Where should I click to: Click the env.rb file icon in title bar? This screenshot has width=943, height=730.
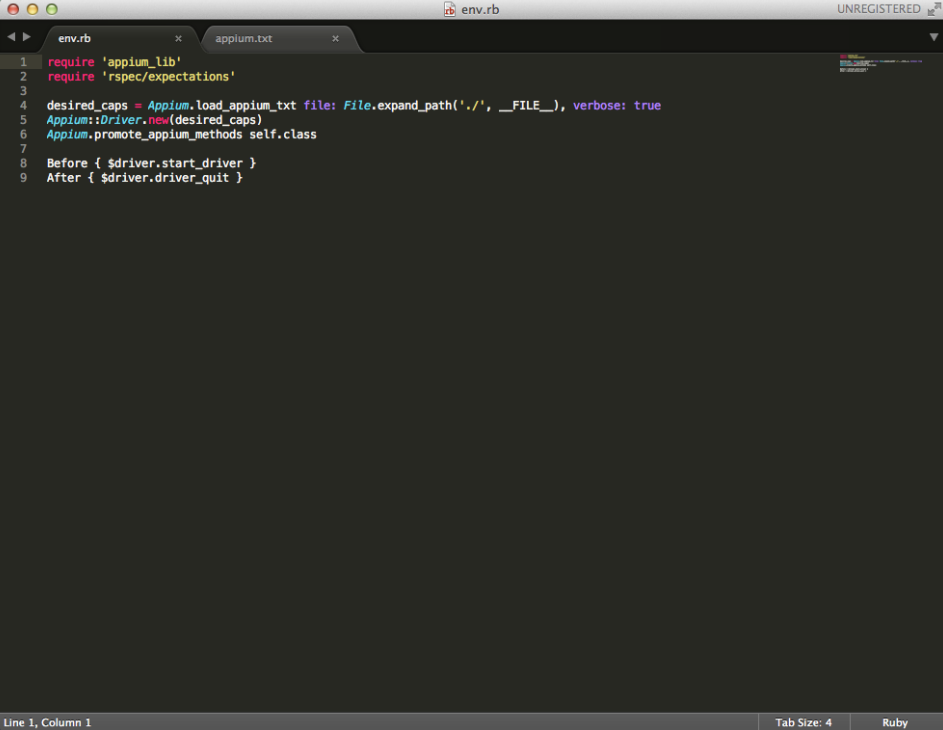tap(449, 10)
